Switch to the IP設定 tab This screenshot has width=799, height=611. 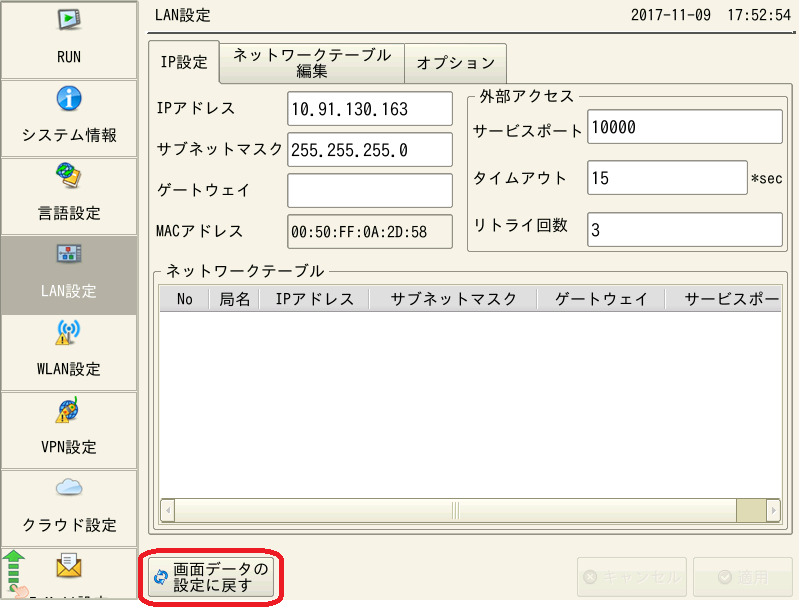tap(183, 63)
